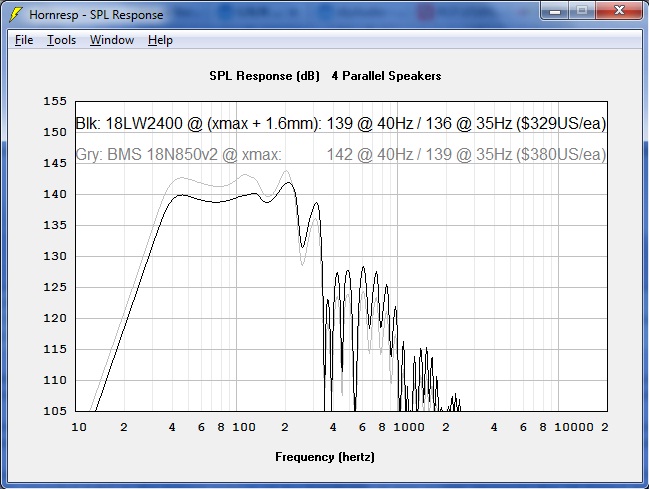Click the 1000 Hz frequency axis label

(x=409, y=427)
